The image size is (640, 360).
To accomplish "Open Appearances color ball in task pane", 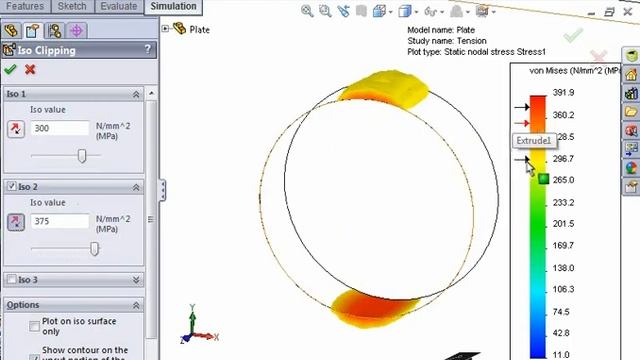I will click(631, 168).
